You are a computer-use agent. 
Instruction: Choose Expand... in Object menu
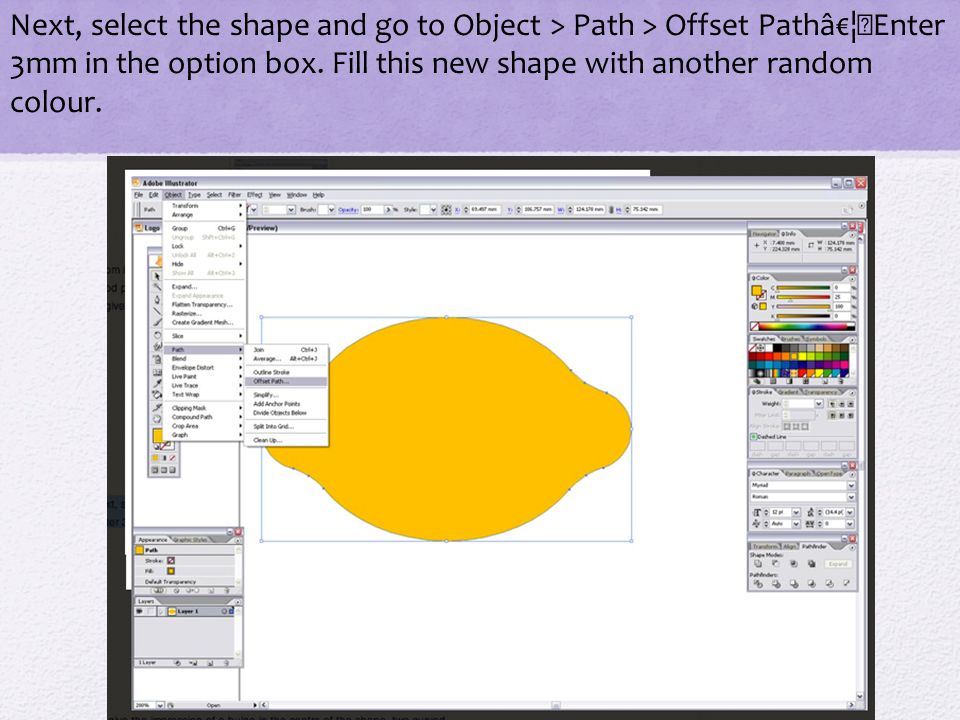[x=204, y=287]
